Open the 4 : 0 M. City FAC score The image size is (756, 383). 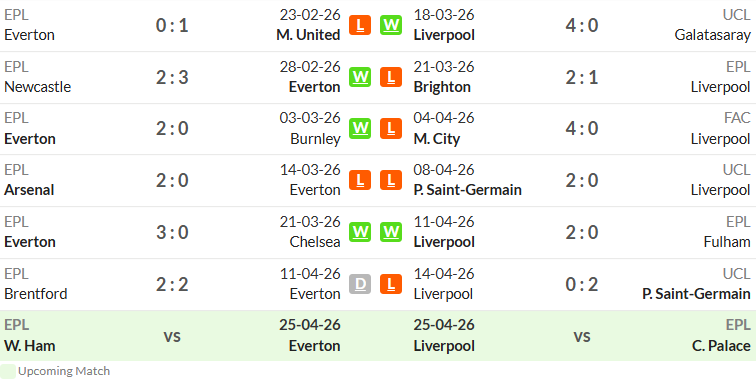point(582,129)
